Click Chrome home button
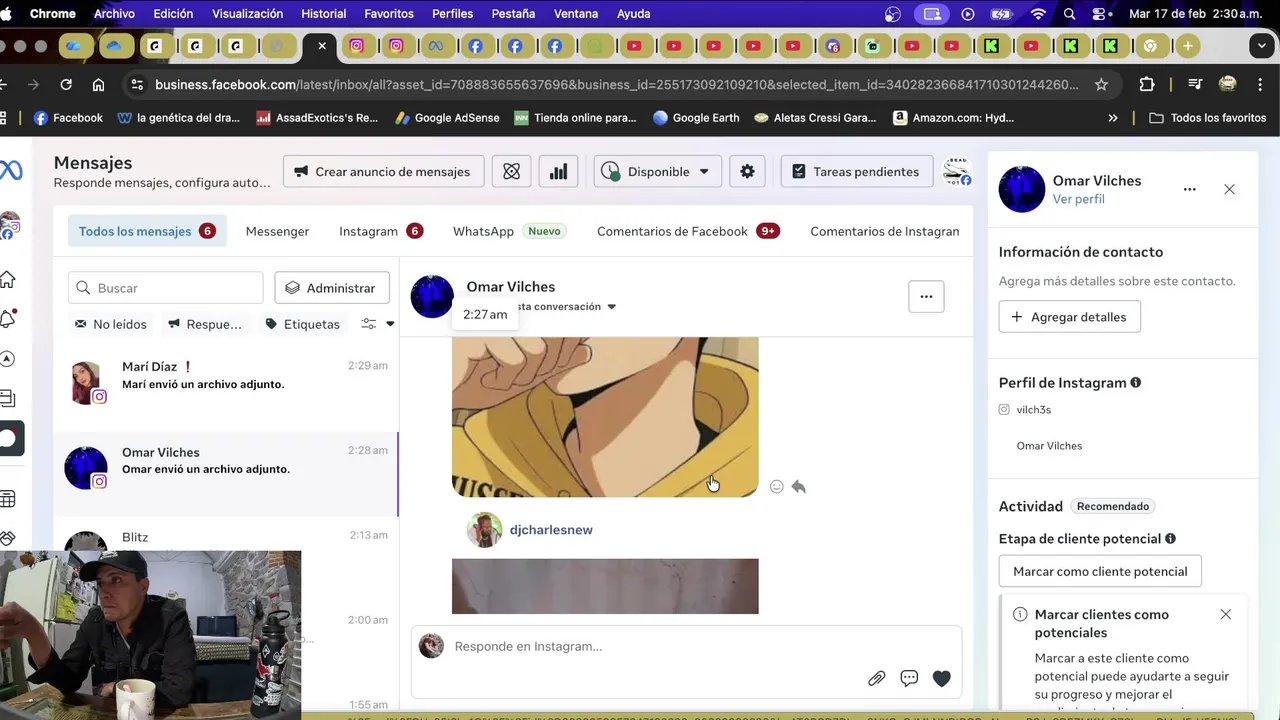1280x720 pixels. pyautogui.click(x=98, y=85)
